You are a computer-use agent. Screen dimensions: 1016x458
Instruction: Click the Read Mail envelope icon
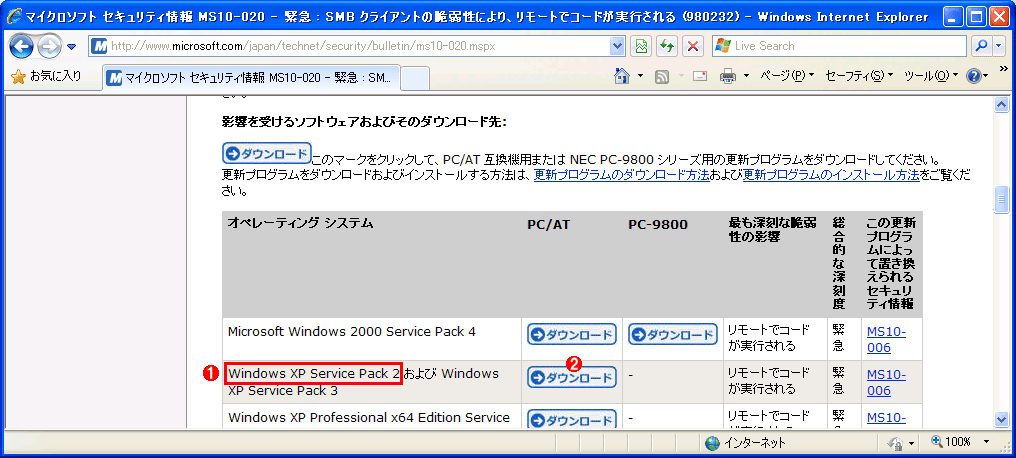click(700, 76)
